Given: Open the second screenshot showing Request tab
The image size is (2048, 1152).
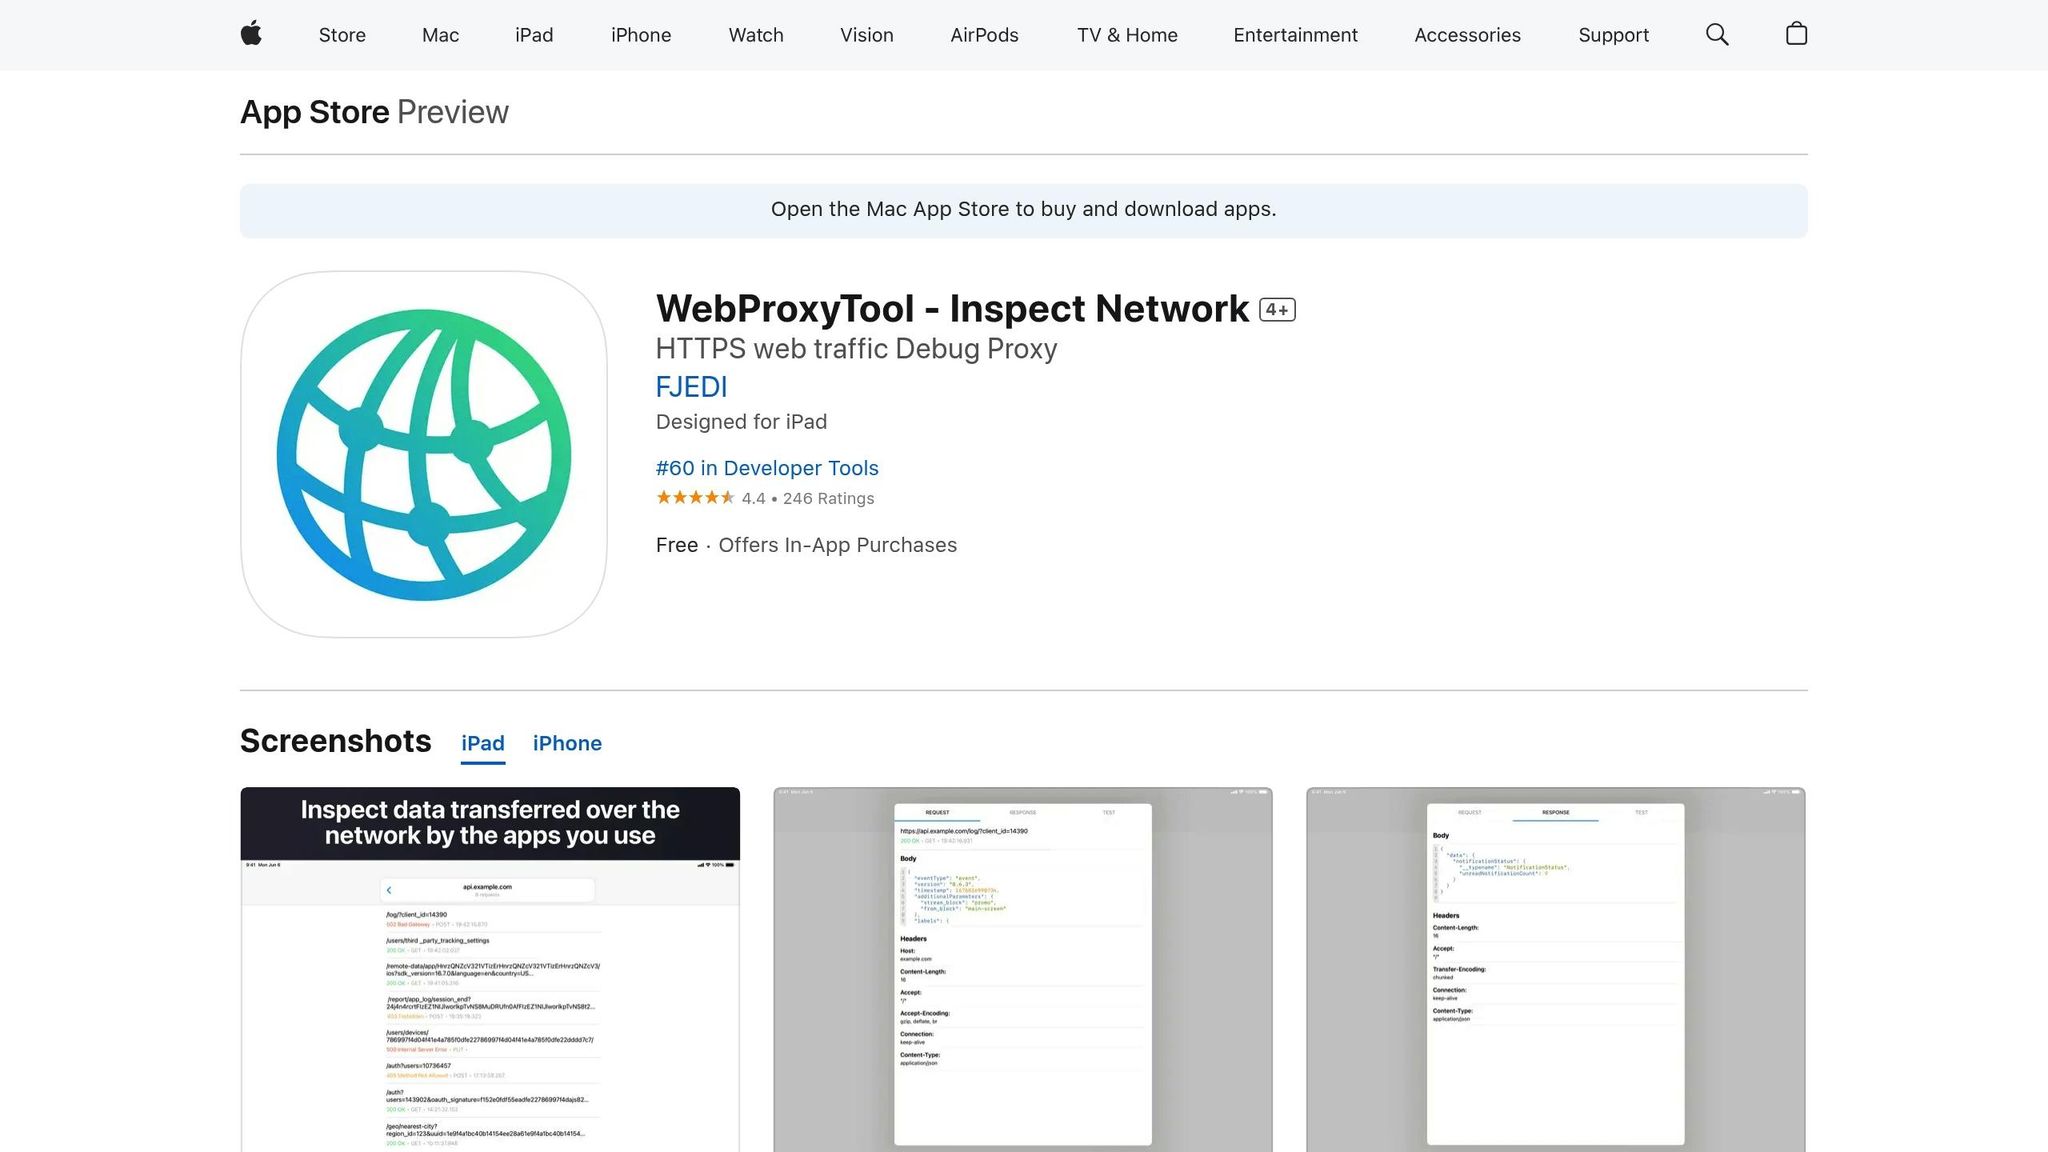Looking at the screenshot, I should (x=1022, y=970).
